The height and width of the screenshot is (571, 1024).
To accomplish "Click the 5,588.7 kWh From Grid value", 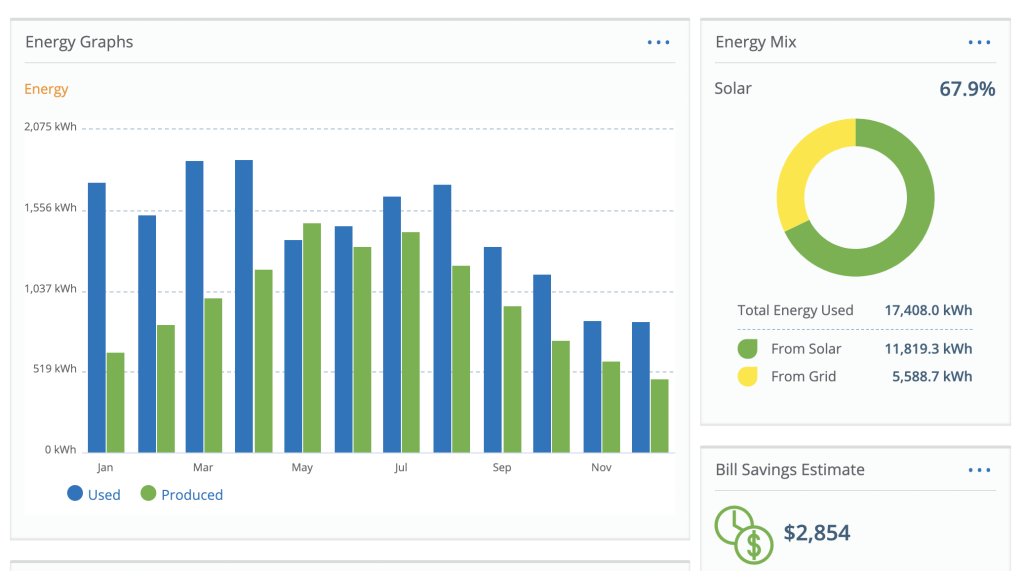I will point(932,376).
